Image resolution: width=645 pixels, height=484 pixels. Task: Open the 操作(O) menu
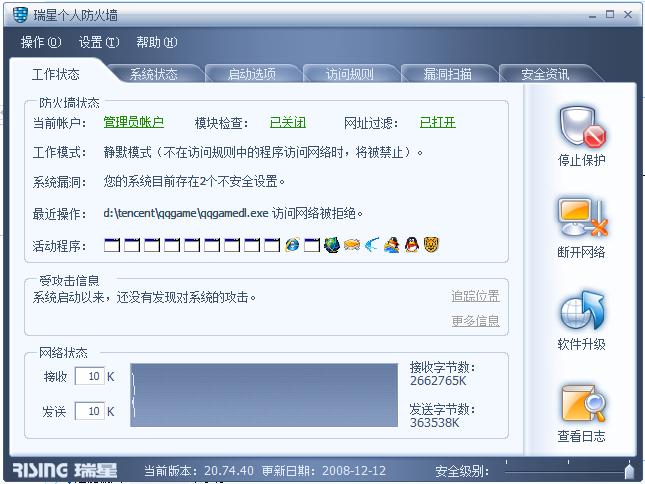click(41, 42)
